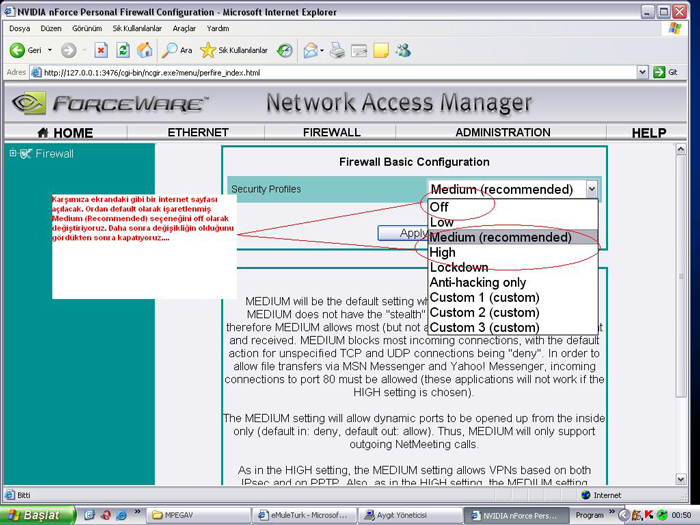Select High security profile option
Viewport: 700px width, 525px height.
click(x=512, y=252)
